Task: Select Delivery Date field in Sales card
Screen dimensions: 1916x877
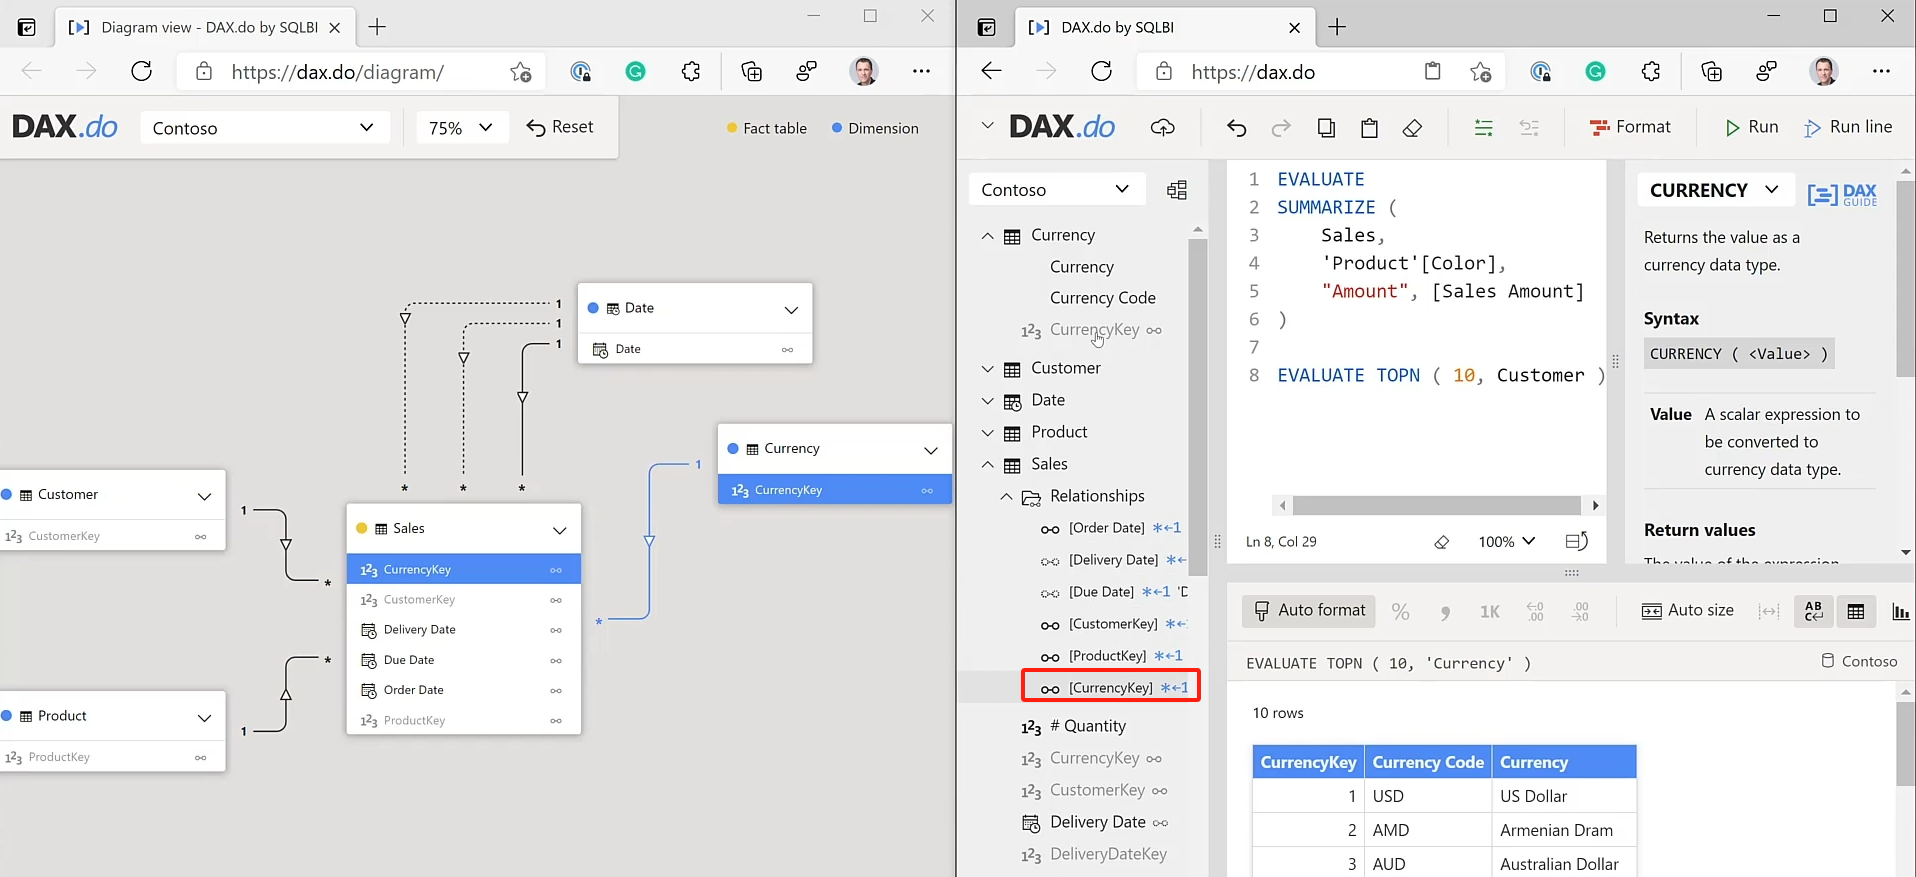Action: 463,630
